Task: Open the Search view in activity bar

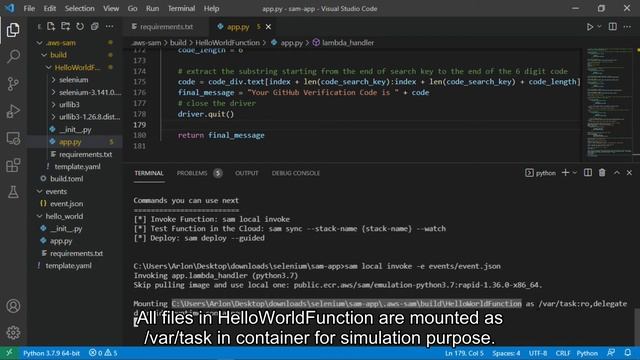Action: click(13, 56)
